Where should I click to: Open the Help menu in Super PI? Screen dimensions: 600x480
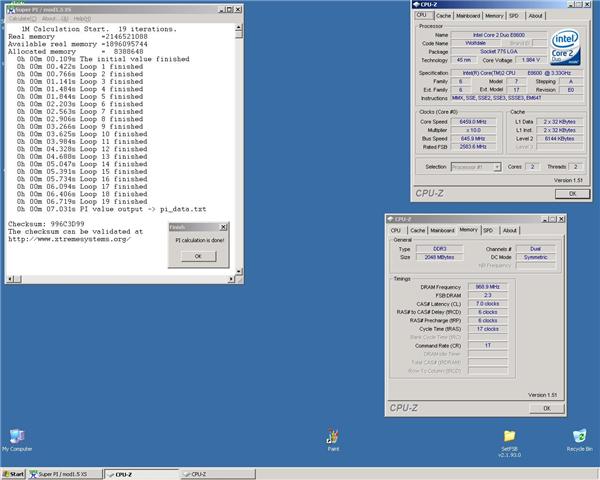tap(82, 18)
